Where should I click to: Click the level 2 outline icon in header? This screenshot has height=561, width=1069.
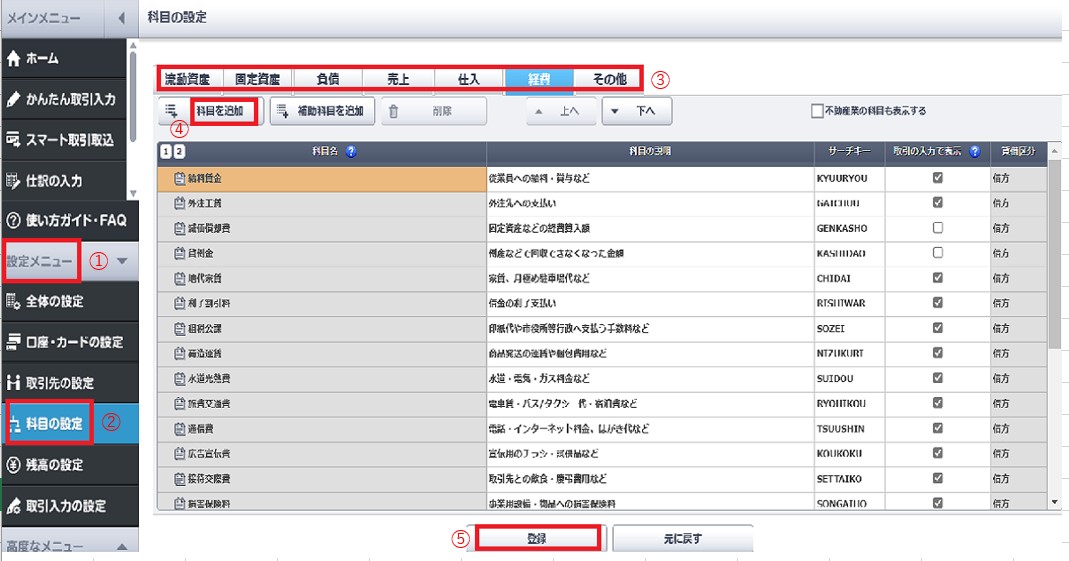[179, 151]
